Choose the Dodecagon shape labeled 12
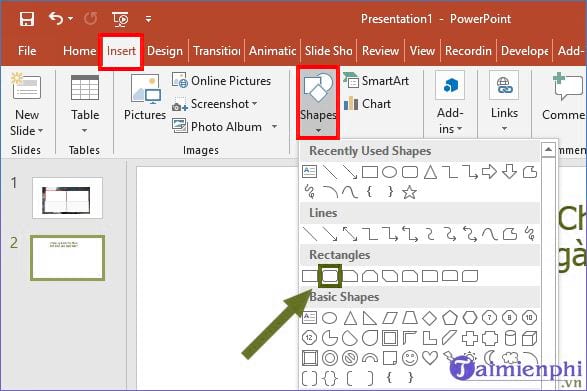 click(309, 338)
